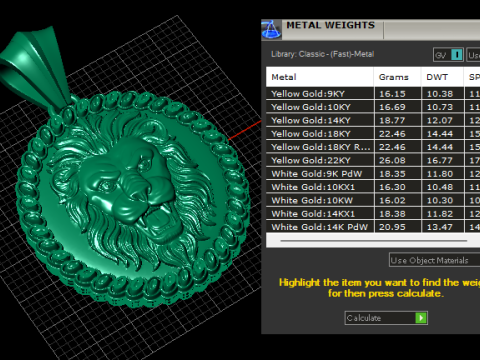Image resolution: width=480 pixels, height=360 pixels.
Task: Click the 10.30 DWT cell
Action: tap(442, 200)
